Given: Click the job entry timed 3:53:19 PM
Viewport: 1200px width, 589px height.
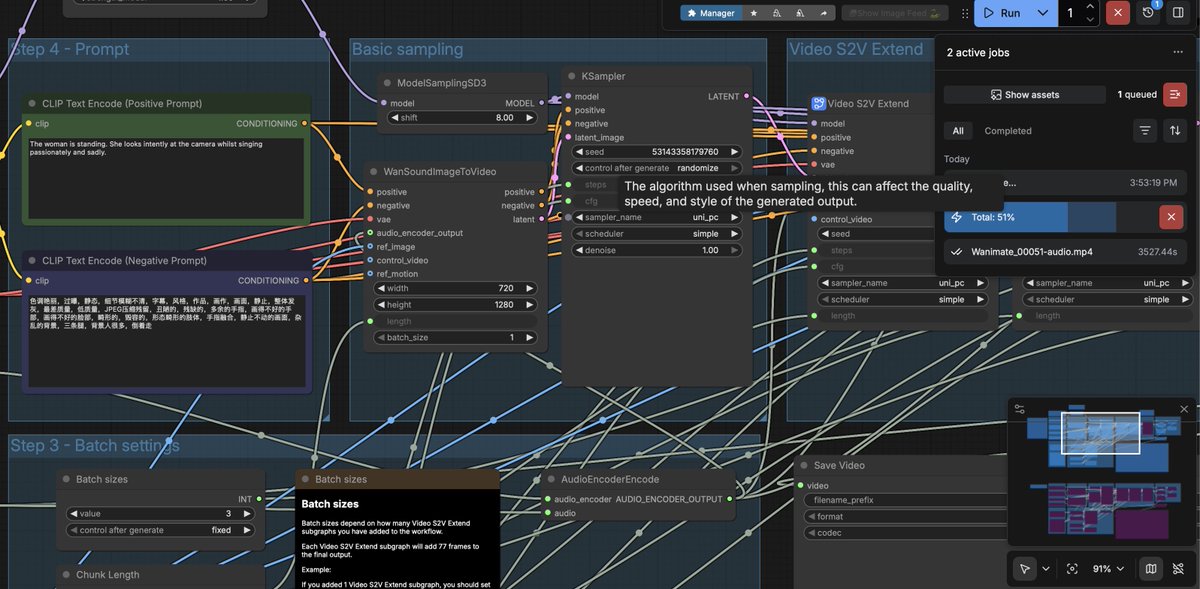Looking at the screenshot, I should [x=1065, y=183].
